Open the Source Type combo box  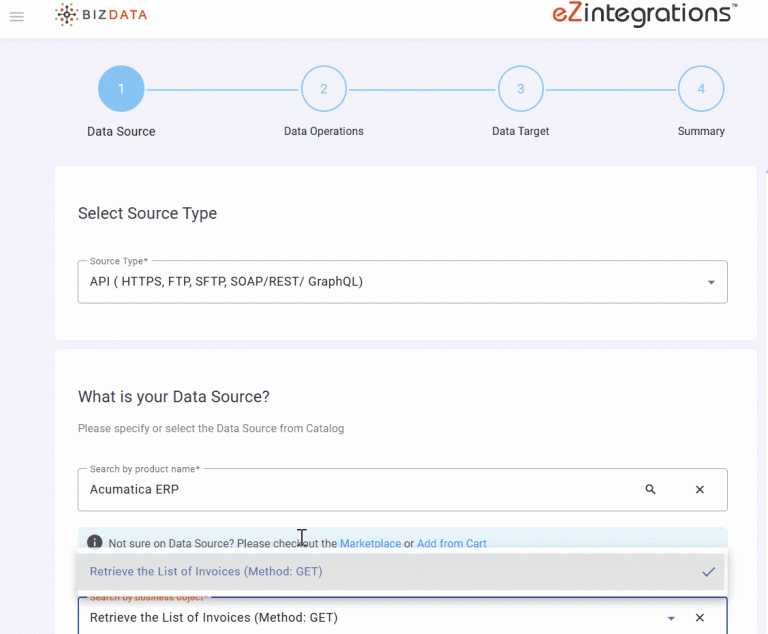click(390, 282)
